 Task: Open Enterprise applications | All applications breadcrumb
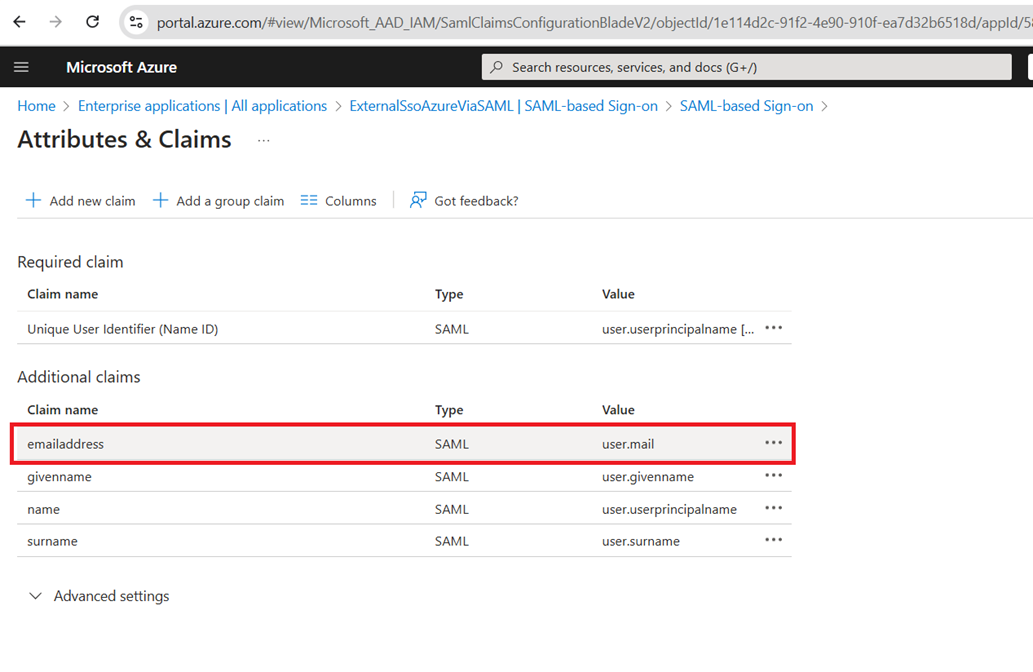[x=202, y=106]
